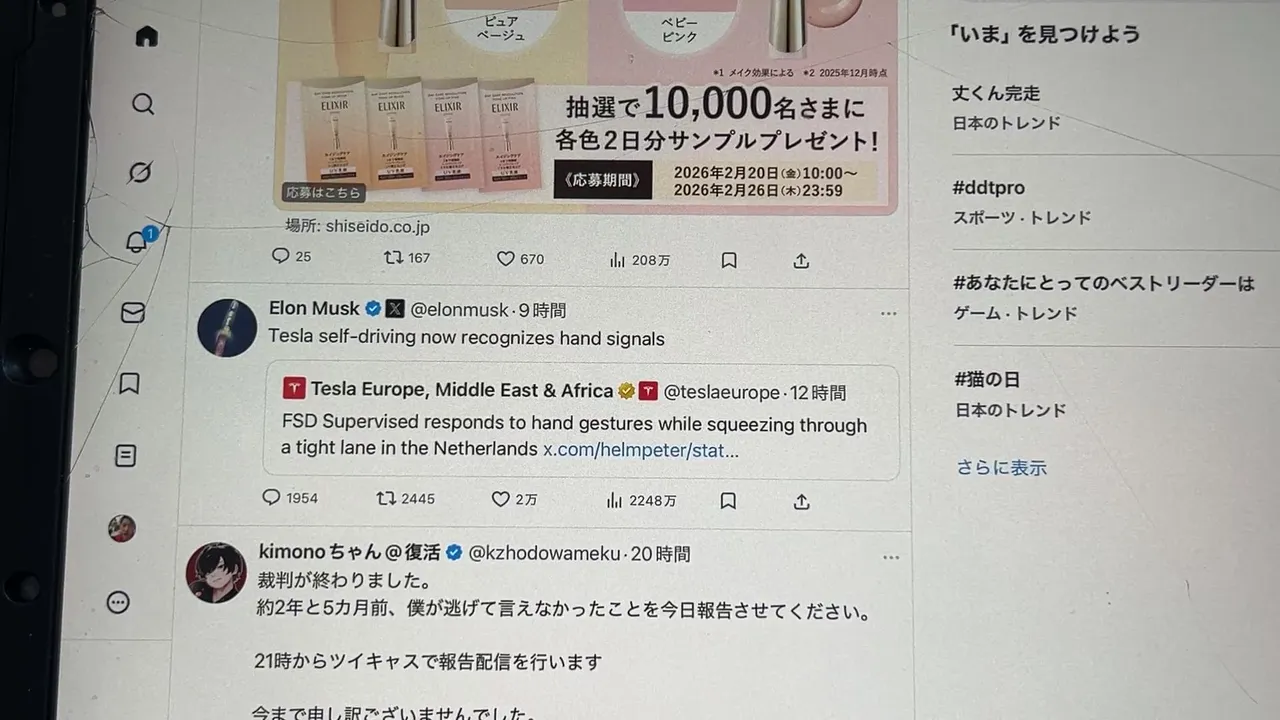Open Notifications bell with badge

[138, 241]
